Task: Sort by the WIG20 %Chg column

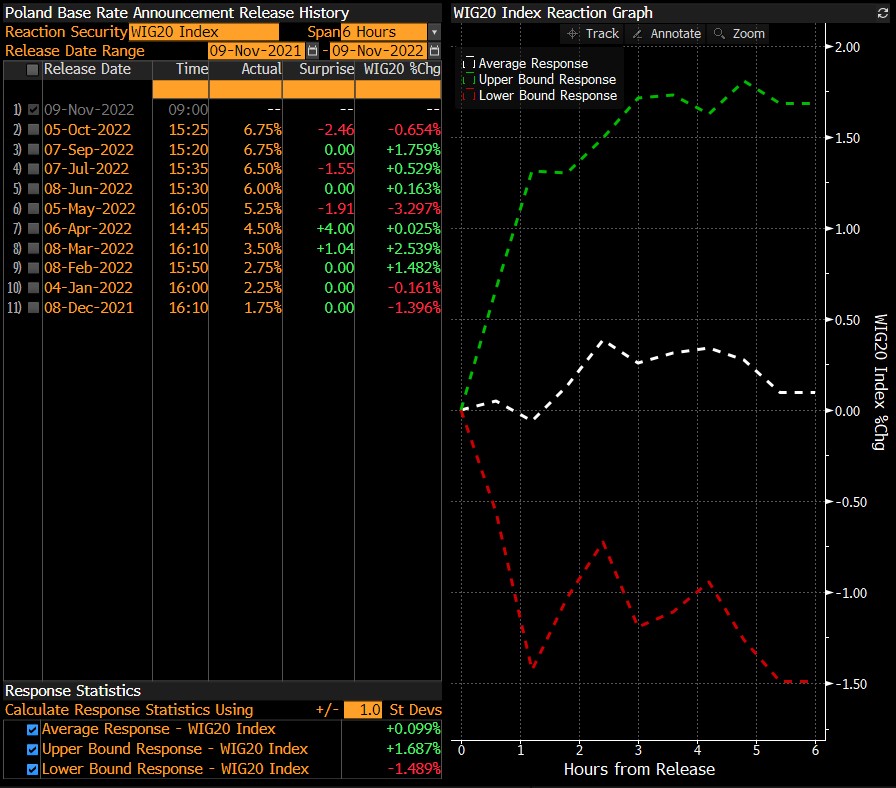Action: [398, 70]
